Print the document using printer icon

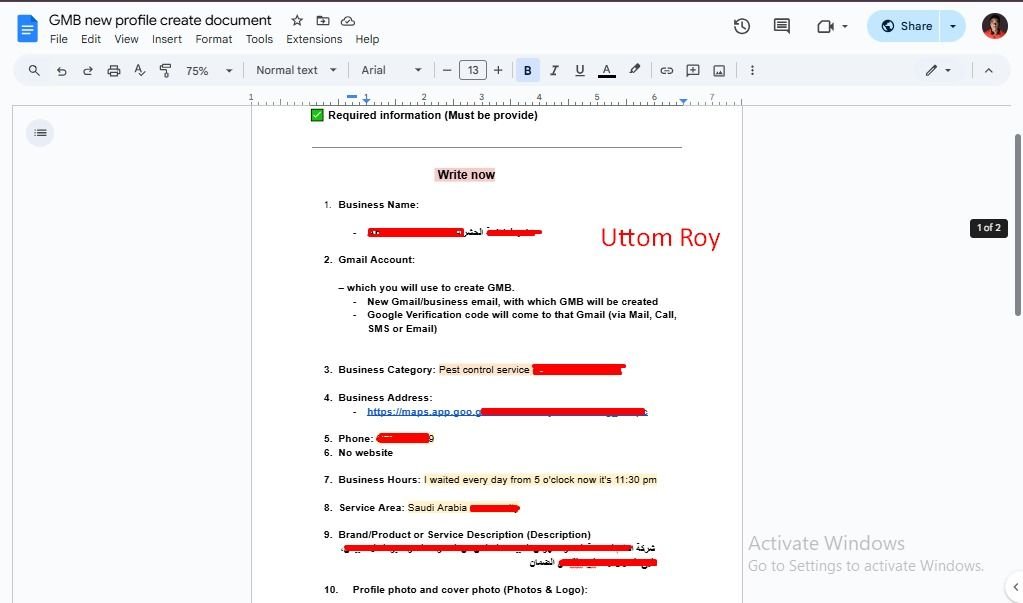point(114,71)
